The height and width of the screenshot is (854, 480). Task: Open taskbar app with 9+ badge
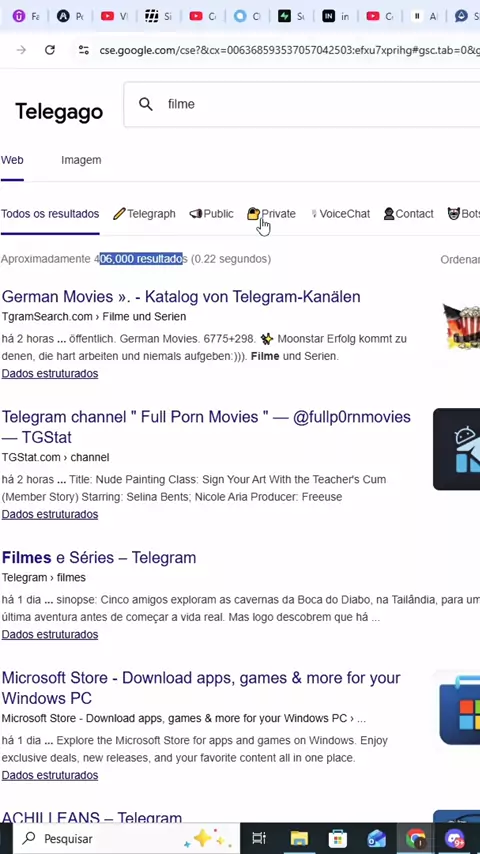click(x=454, y=839)
